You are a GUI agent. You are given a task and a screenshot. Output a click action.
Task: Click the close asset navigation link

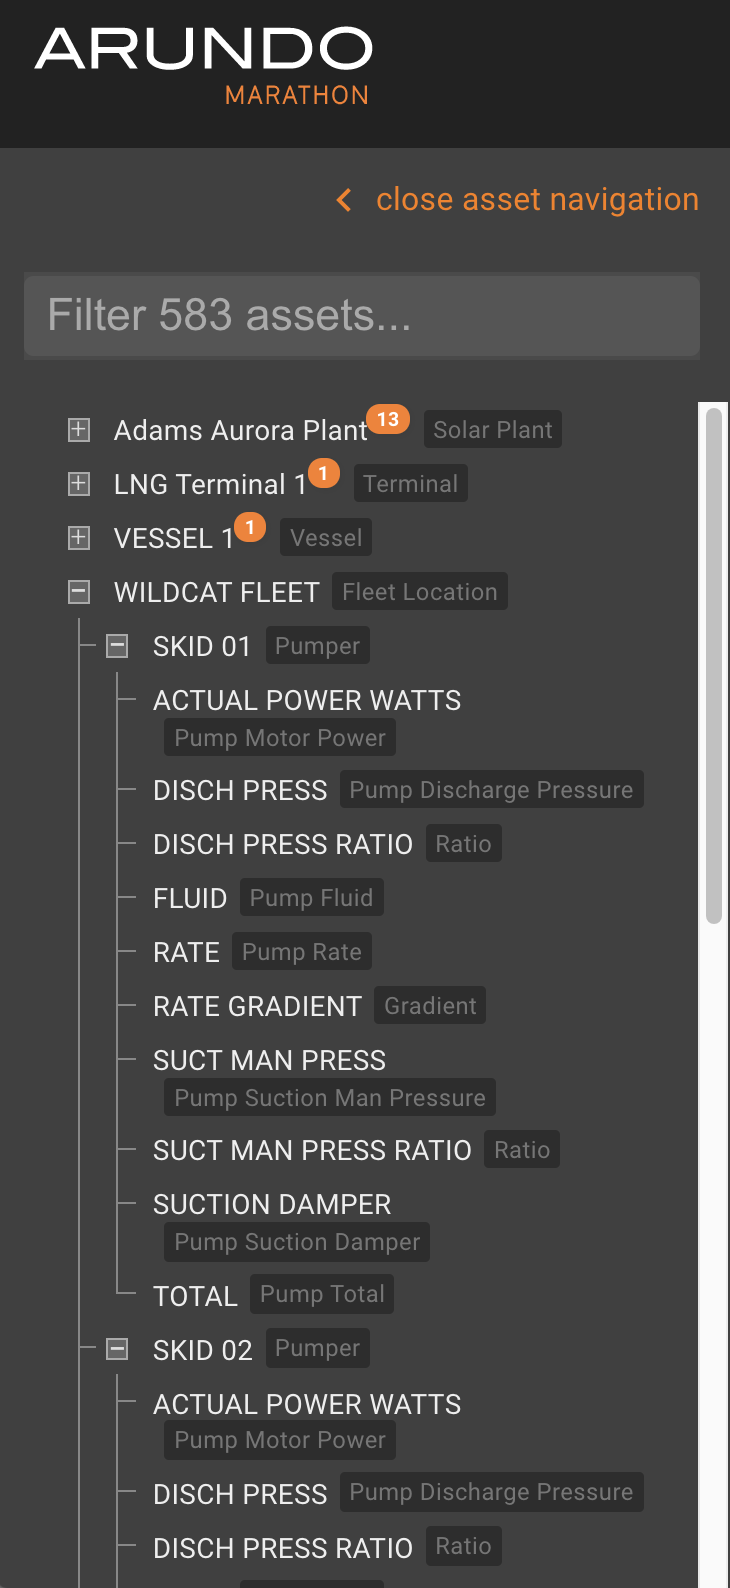(537, 199)
